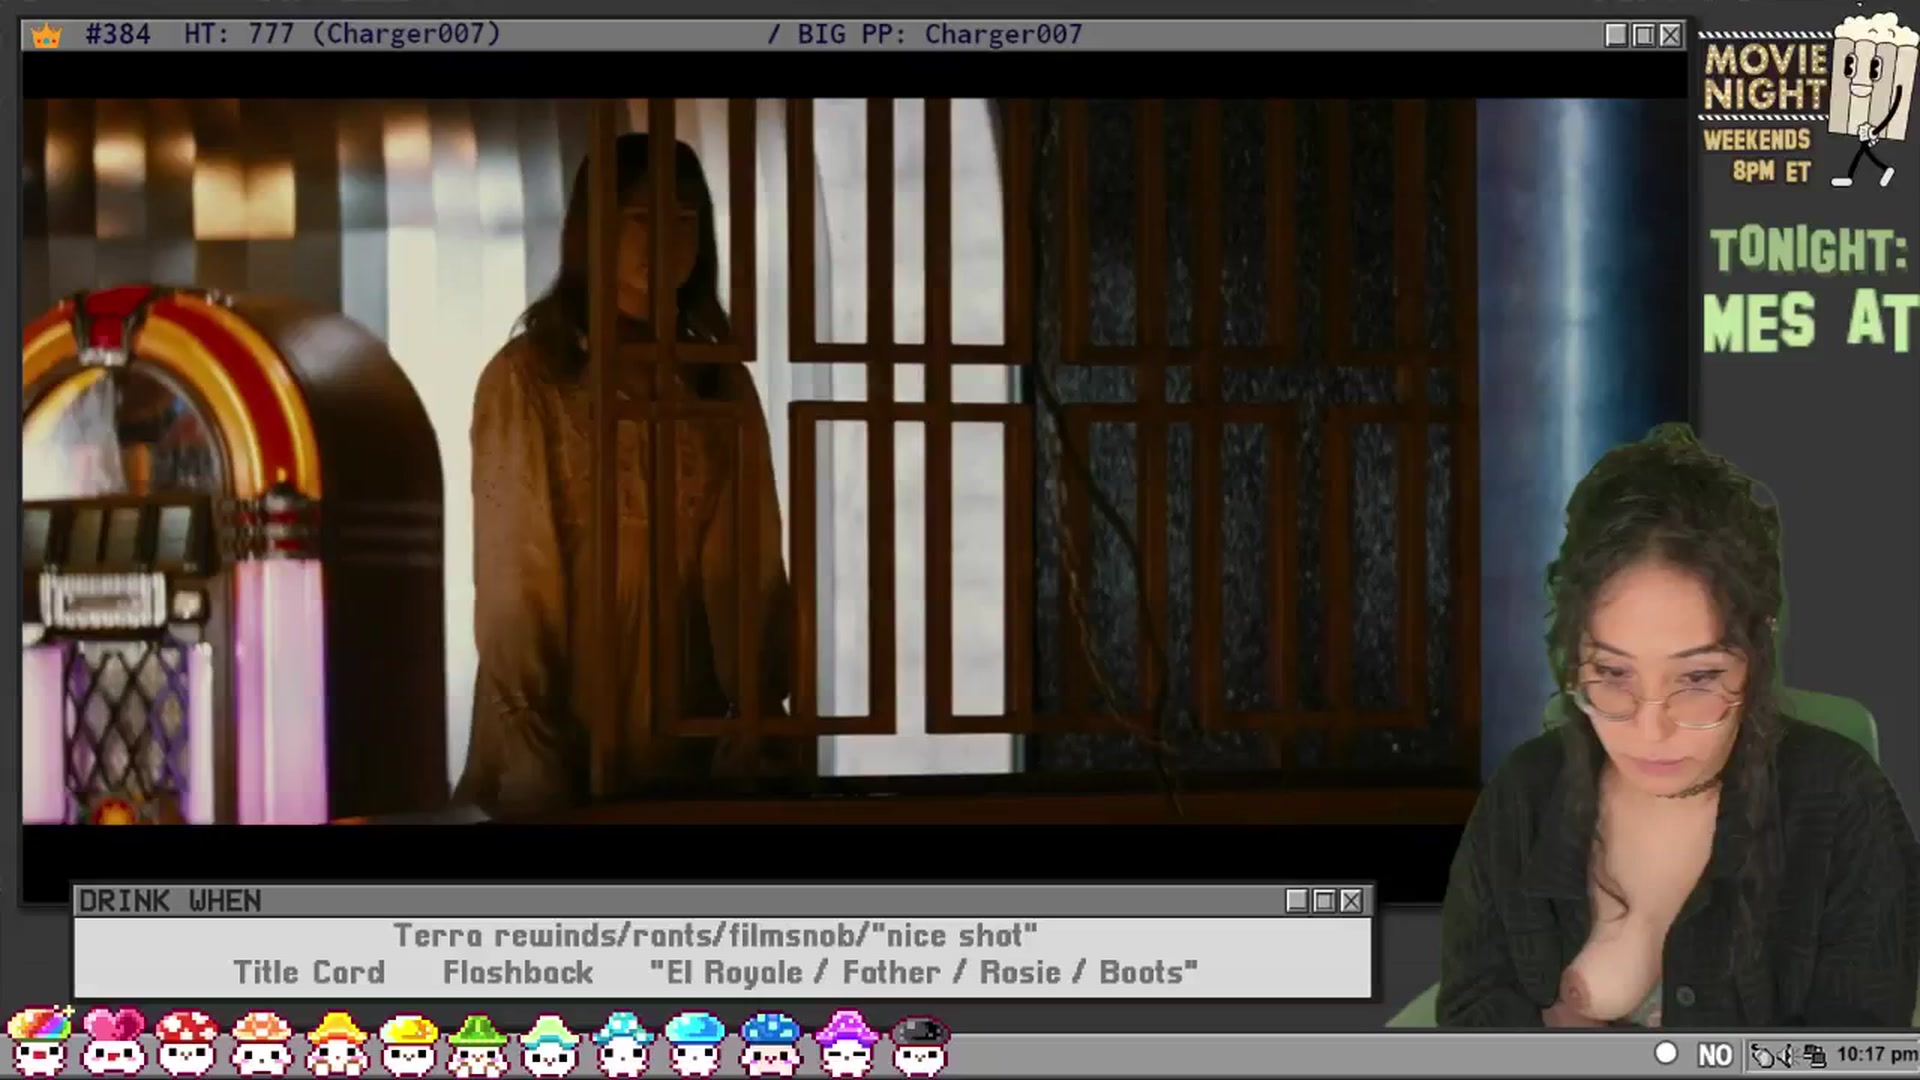This screenshot has width=1920, height=1080.
Task: Click the network computers tray icon
Action: [1814, 1055]
